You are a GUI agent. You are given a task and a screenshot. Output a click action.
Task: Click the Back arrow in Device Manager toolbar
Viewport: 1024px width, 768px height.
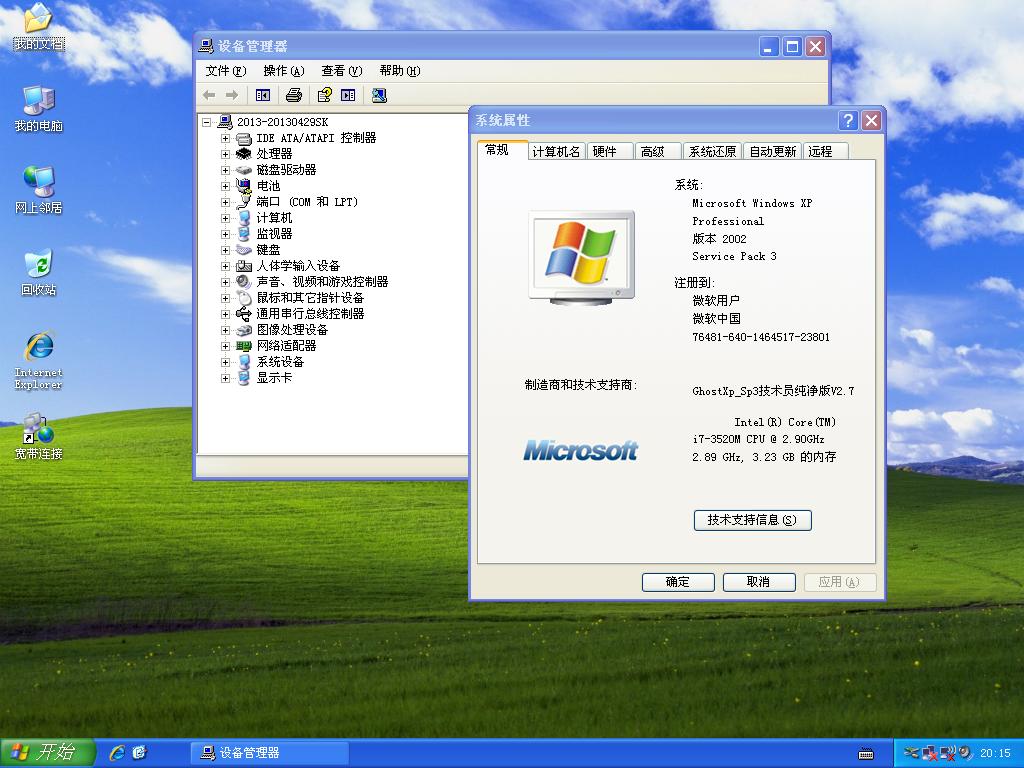click(x=209, y=95)
